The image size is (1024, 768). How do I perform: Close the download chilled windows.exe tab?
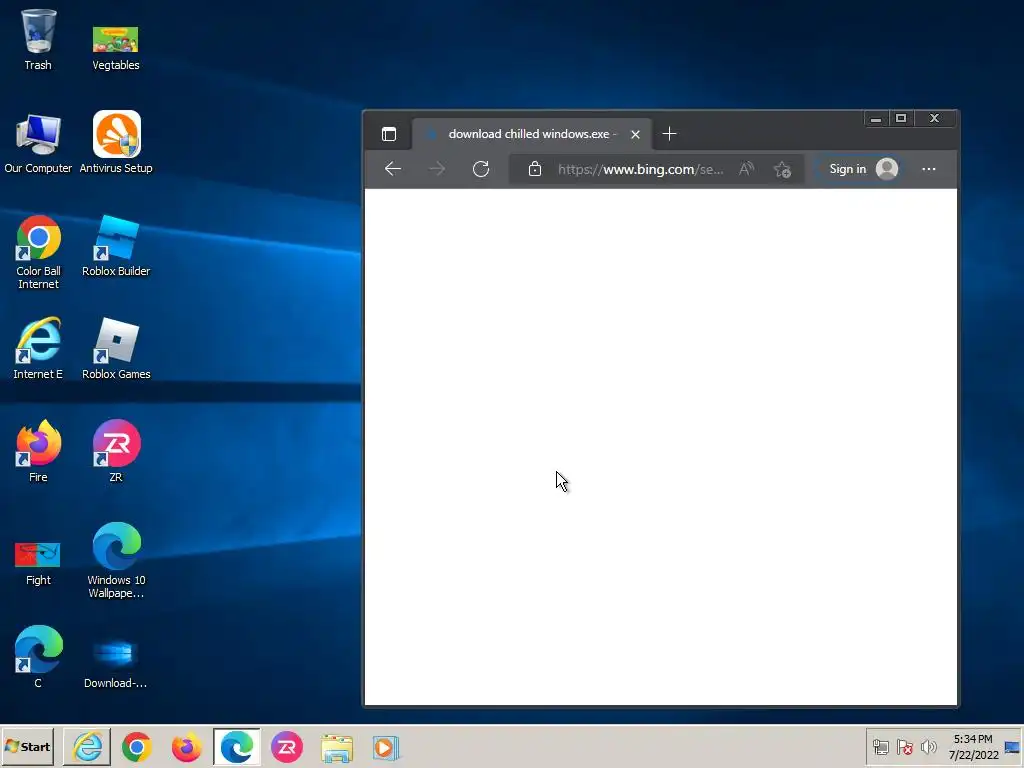tap(635, 135)
